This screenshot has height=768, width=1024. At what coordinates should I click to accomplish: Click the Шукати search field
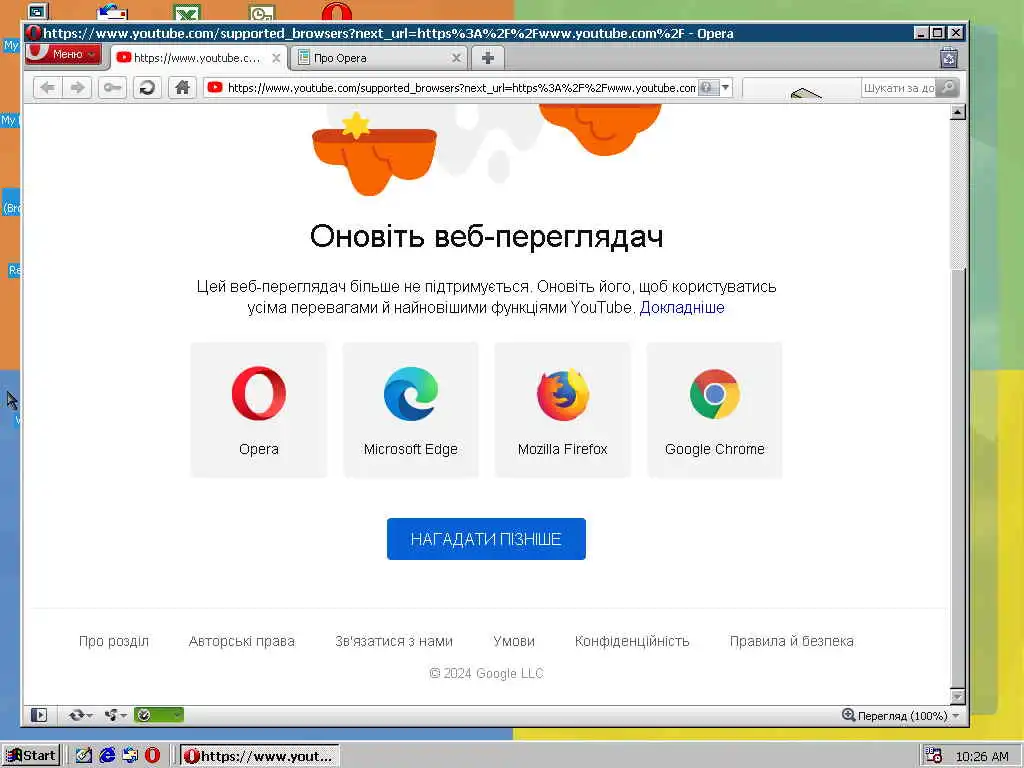pos(898,88)
